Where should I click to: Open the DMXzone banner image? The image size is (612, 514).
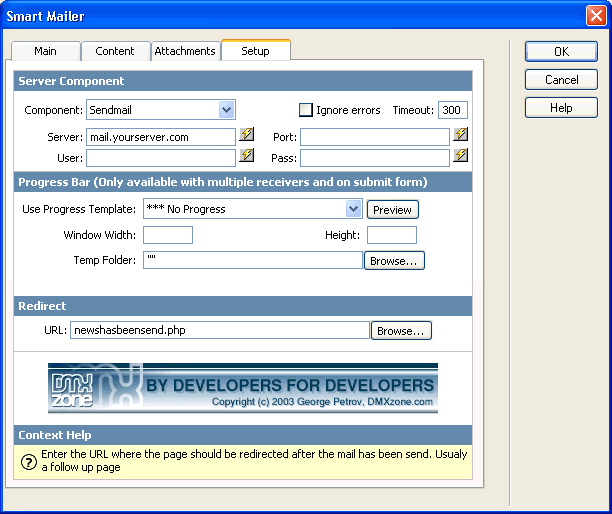pos(243,388)
